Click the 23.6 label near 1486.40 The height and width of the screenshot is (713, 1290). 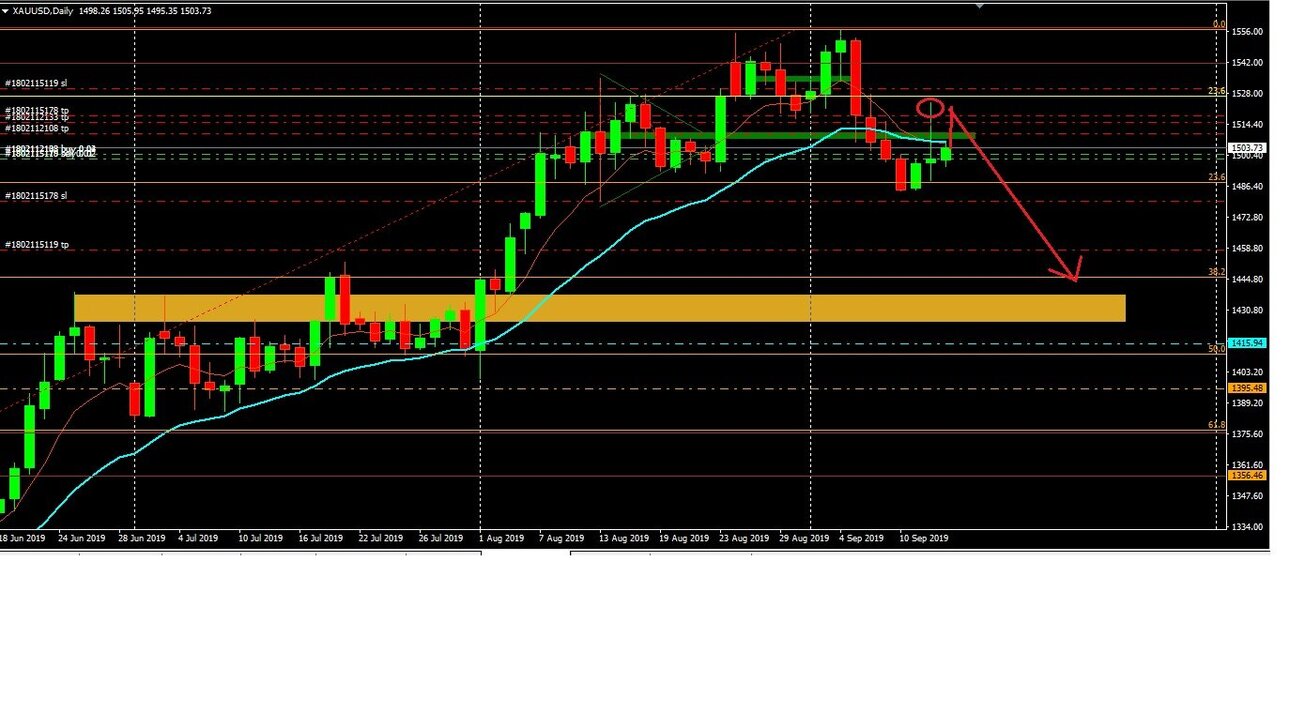(x=1217, y=177)
